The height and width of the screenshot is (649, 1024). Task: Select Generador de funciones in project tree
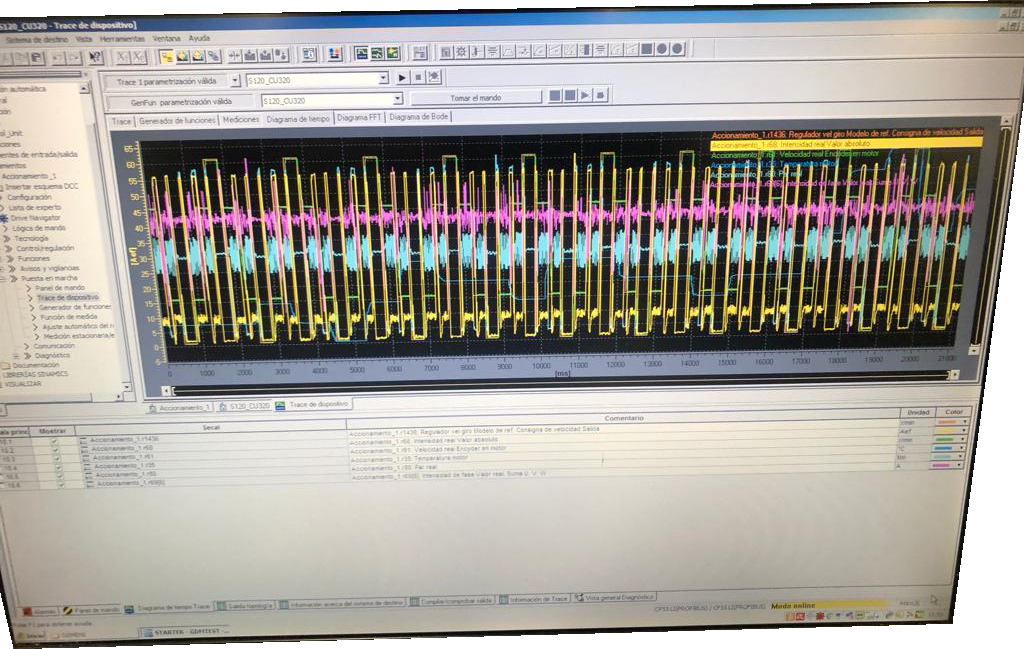click(74, 307)
